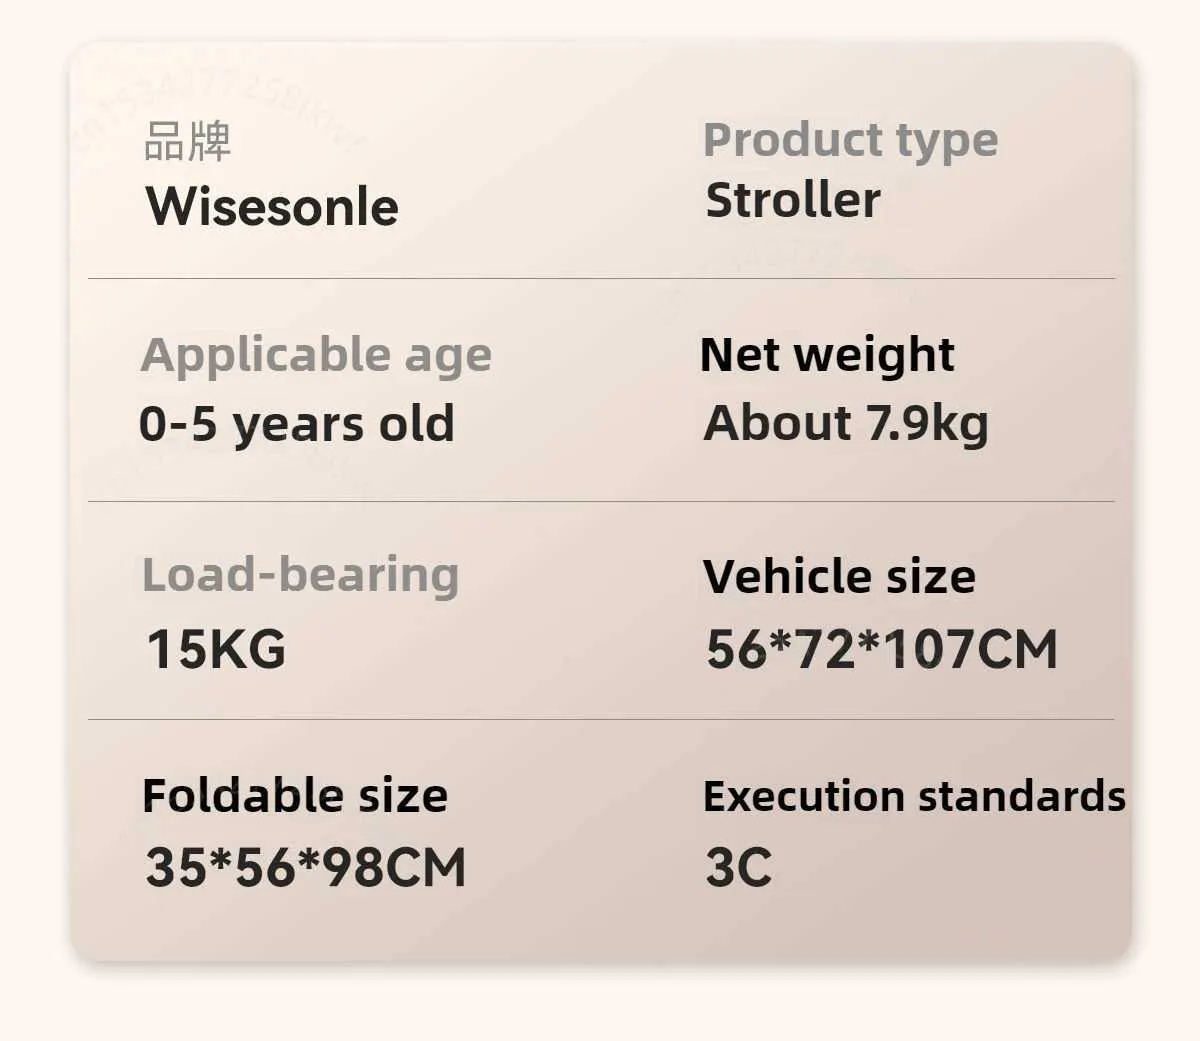Click the Chinese brand label 品牌
This screenshot has height=1041, width=1200.
187,141
